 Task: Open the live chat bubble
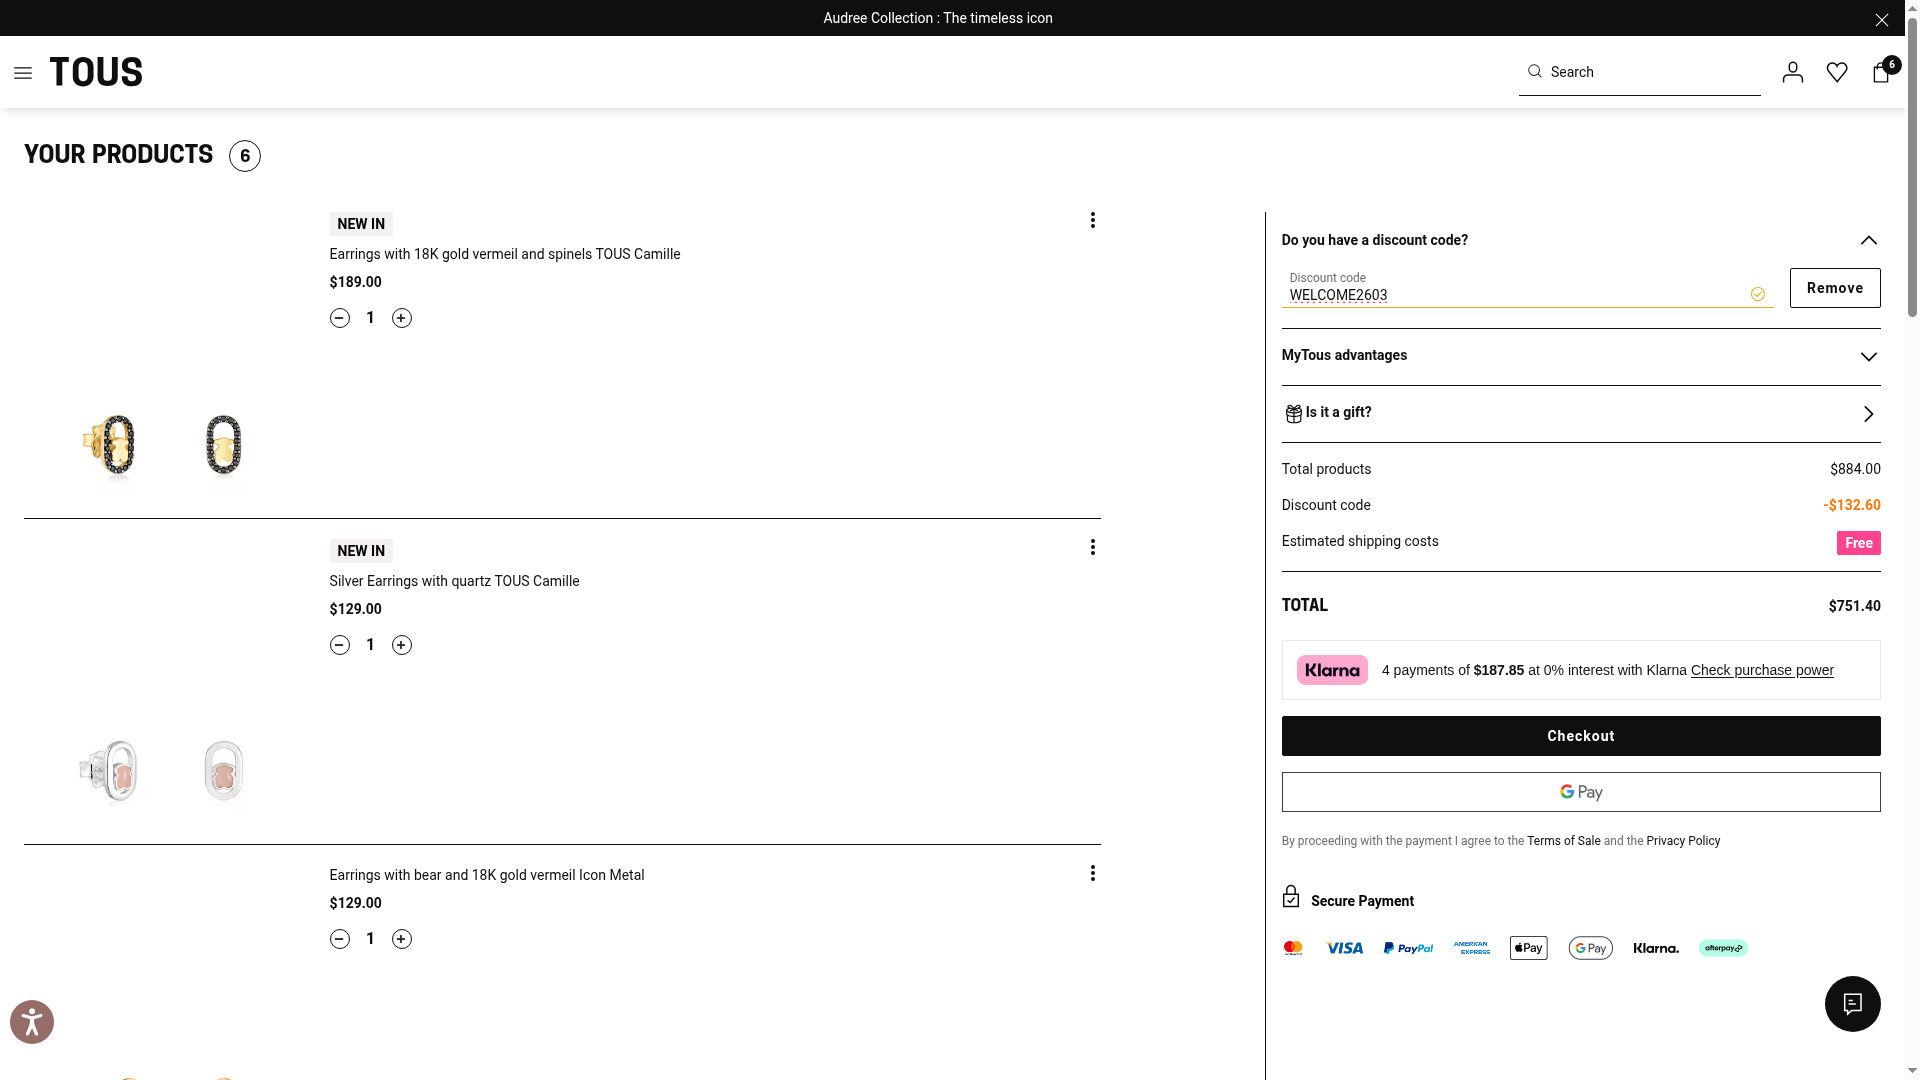tap(1852, 1004)
